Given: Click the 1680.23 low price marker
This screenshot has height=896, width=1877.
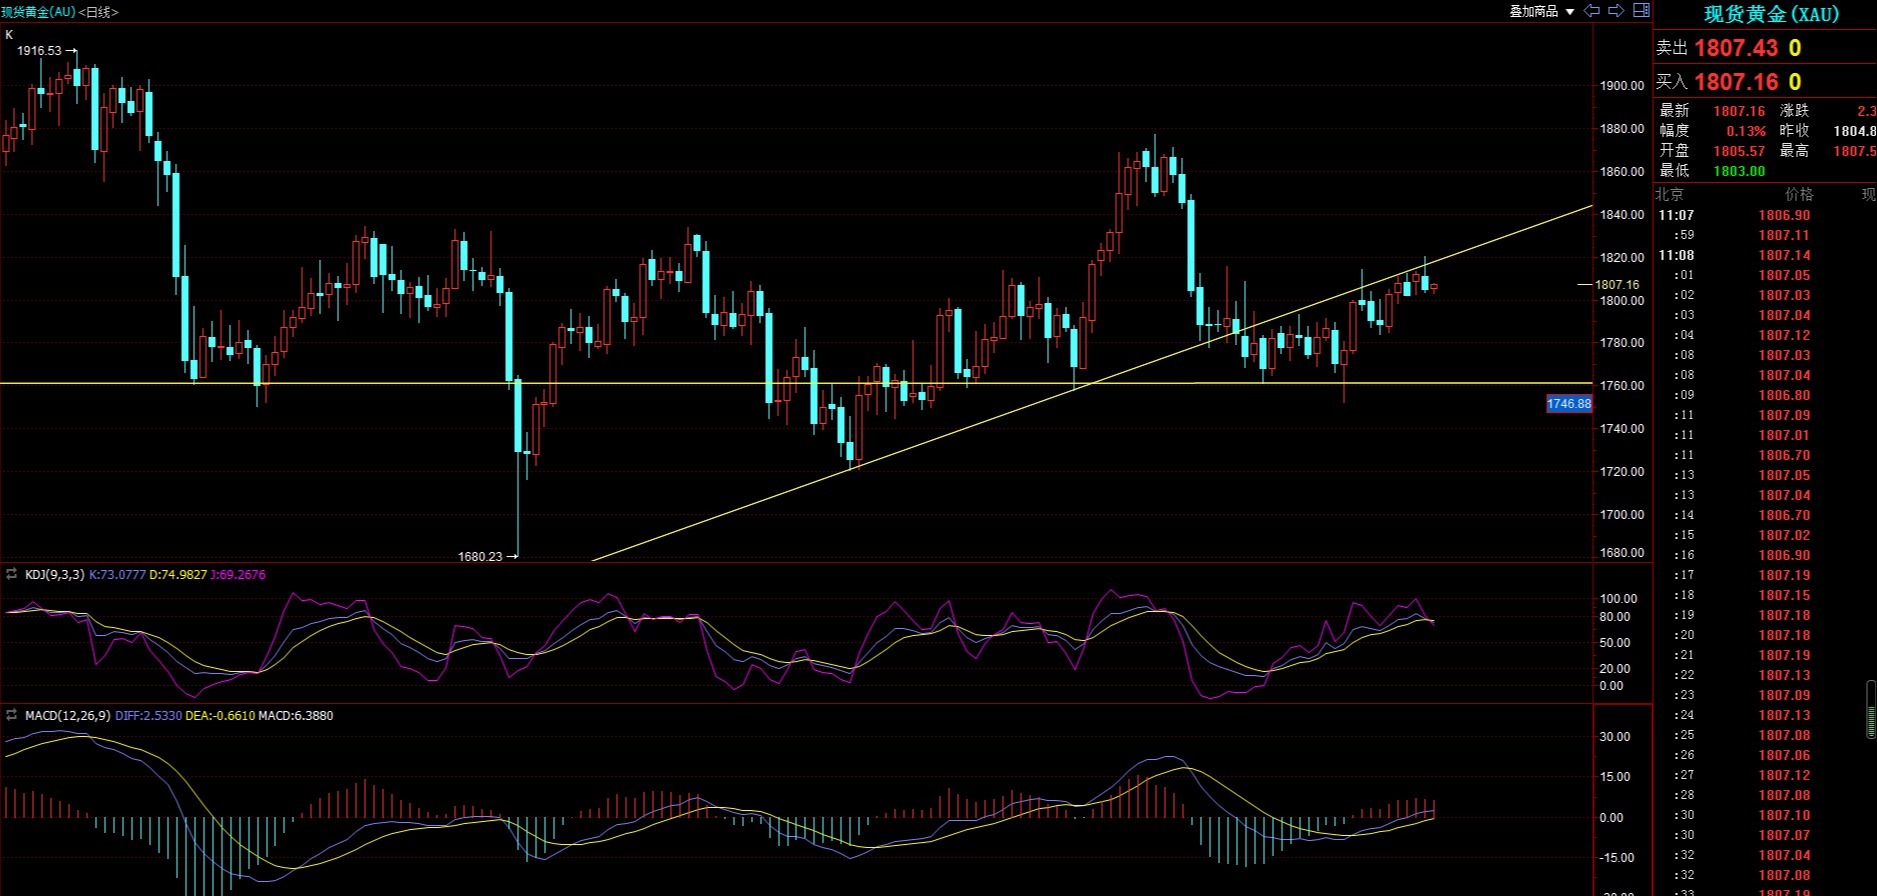Looking at the screenshot, I should [x=480, y=557].
